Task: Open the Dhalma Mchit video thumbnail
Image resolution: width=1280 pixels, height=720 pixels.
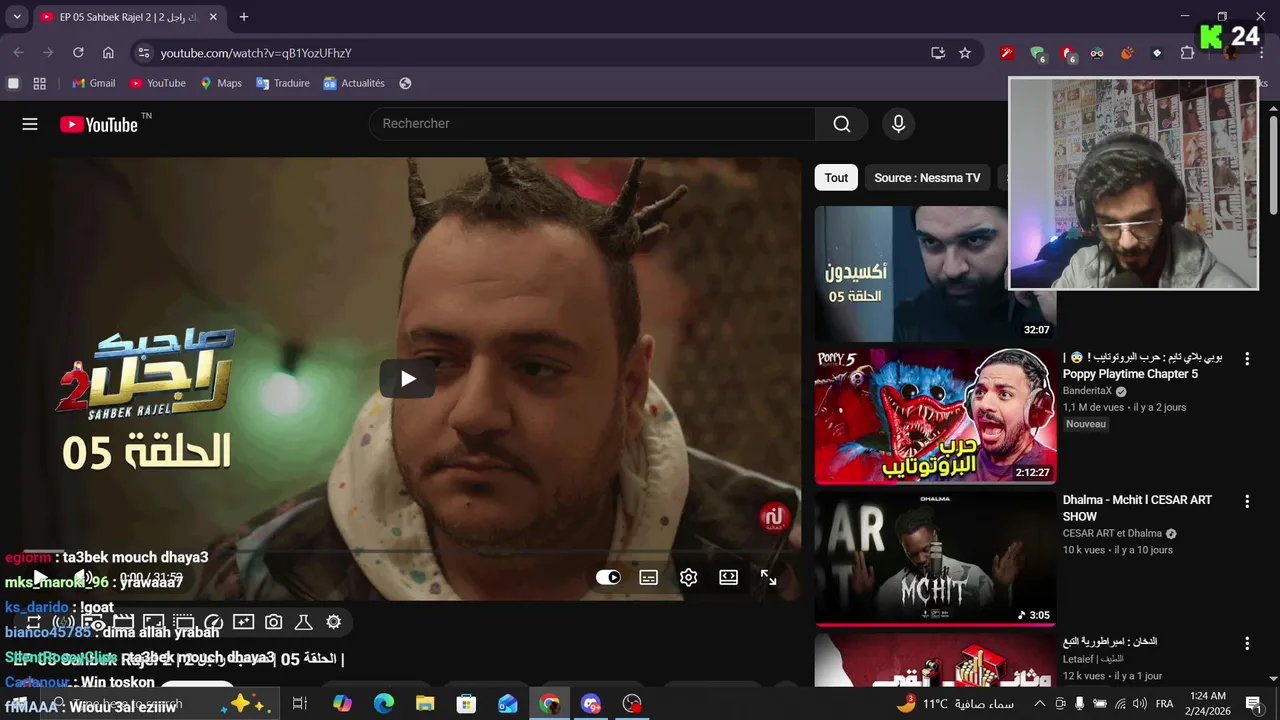Action: 935,558
